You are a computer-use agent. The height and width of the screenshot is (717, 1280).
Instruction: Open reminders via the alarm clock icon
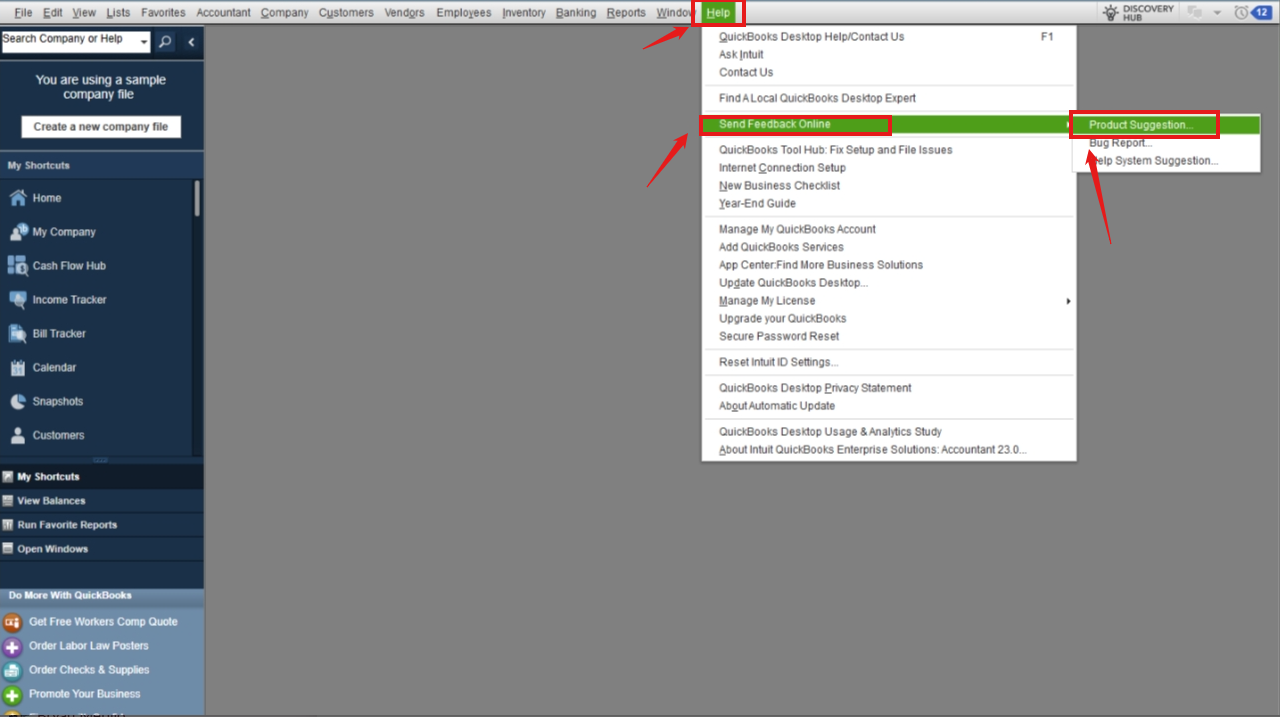[1241, 13]
